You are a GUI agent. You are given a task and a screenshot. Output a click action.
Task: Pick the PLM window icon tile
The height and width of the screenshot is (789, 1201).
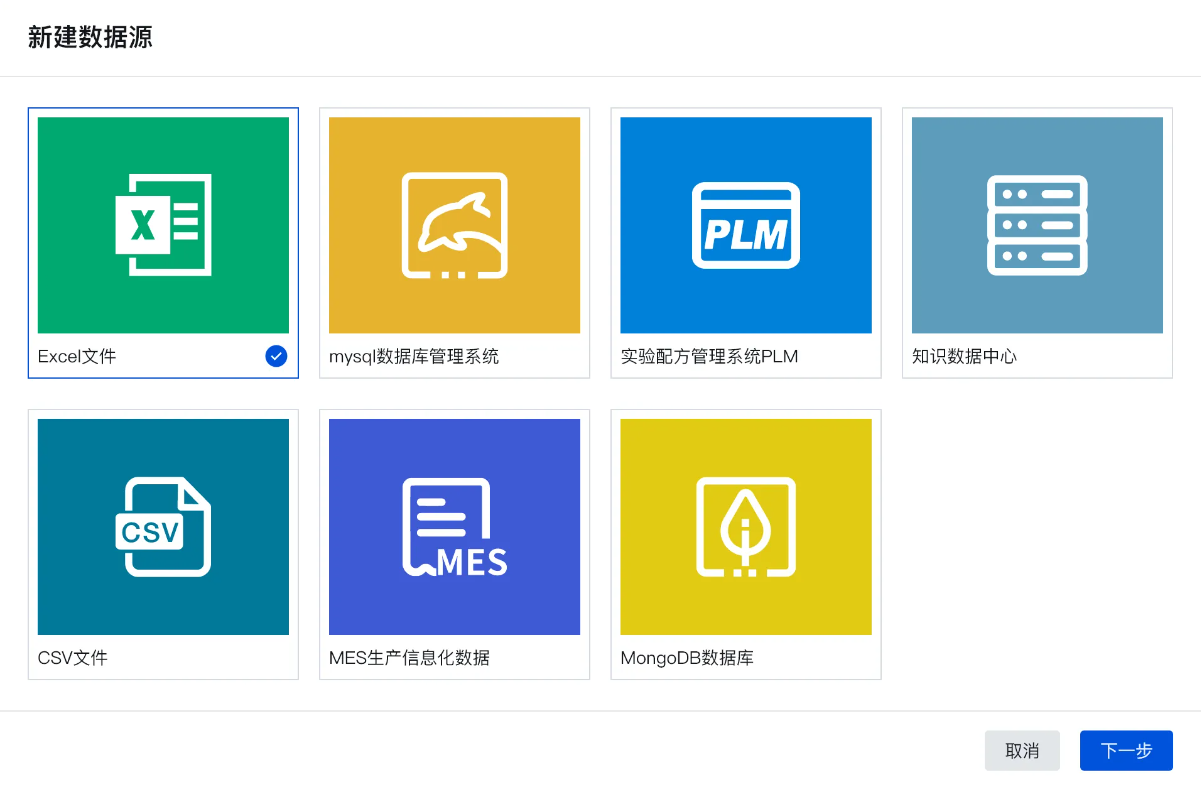pos(746,225)
